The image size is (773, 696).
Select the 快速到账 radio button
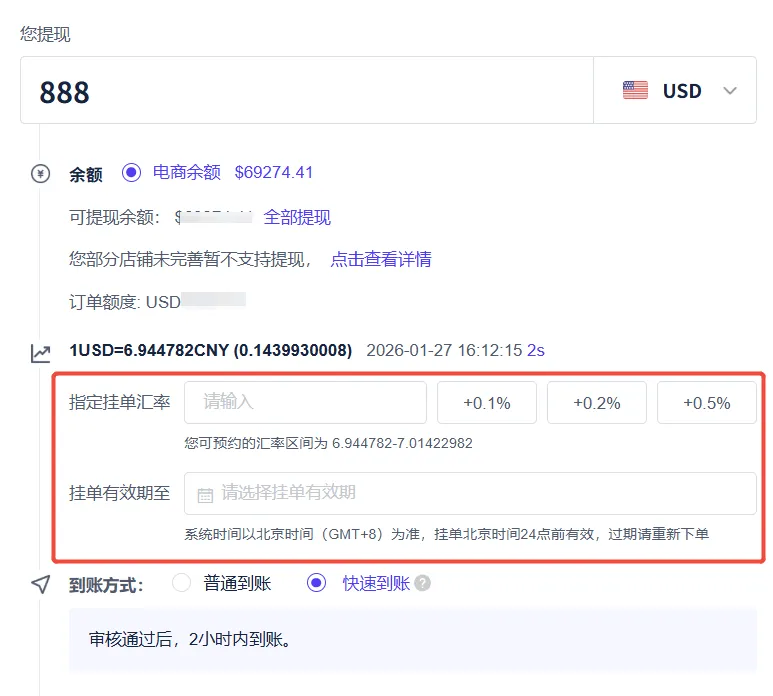[316, 583]
